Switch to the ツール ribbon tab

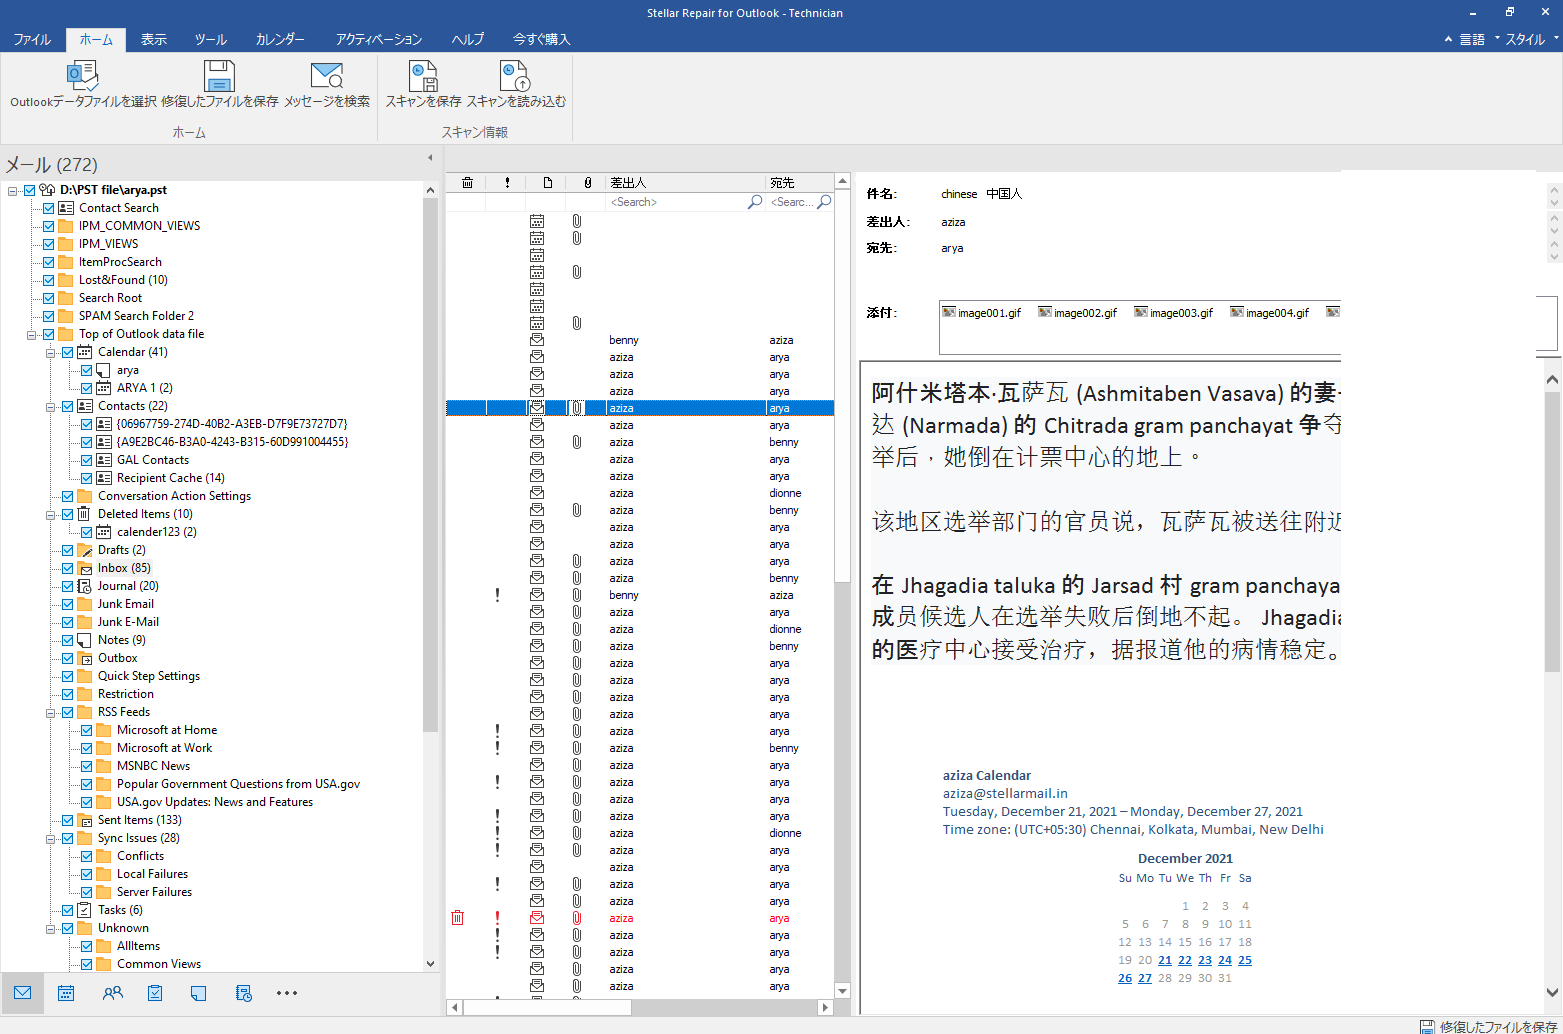coord(211,39)
